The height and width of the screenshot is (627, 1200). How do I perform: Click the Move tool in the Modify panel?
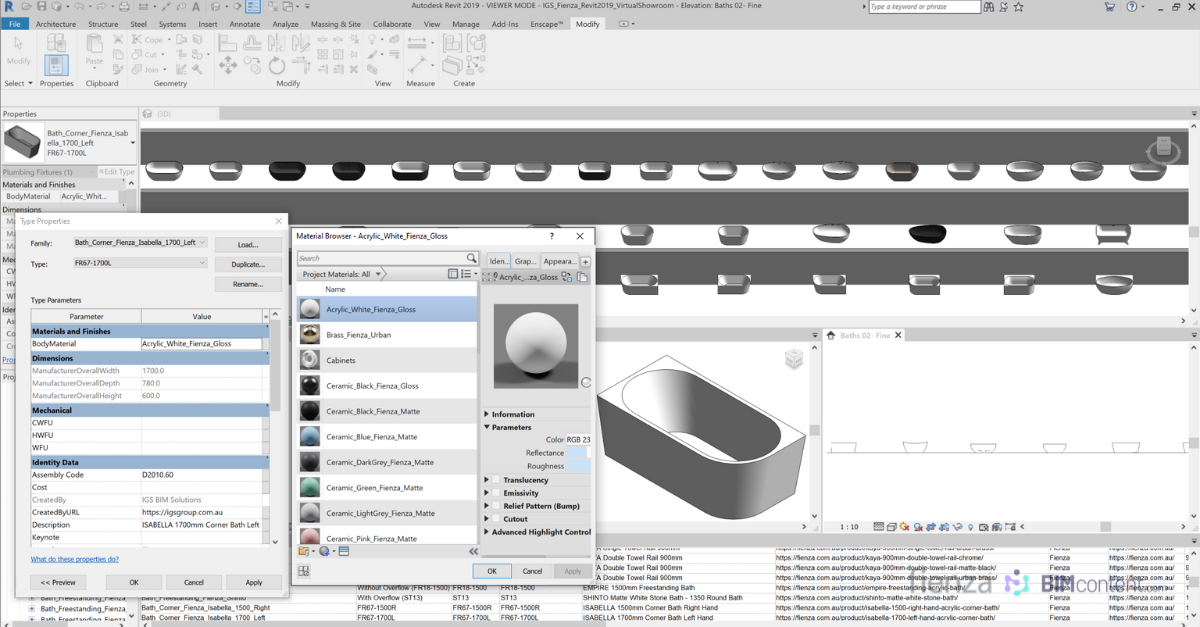tap(227, 65)
